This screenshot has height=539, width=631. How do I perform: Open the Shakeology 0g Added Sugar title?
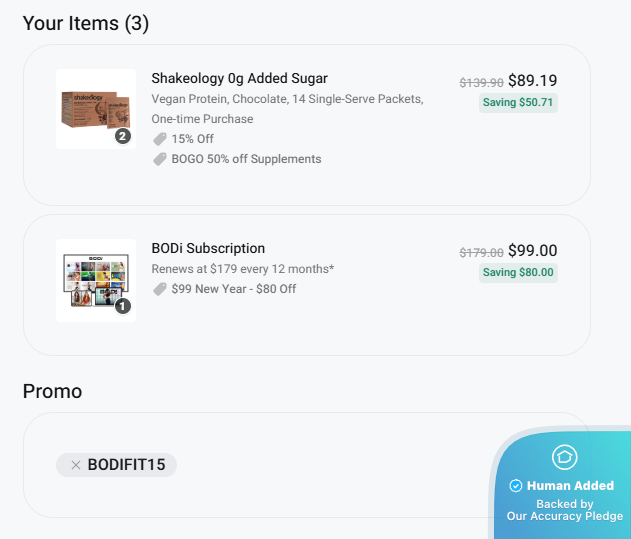tap(239, 78)
